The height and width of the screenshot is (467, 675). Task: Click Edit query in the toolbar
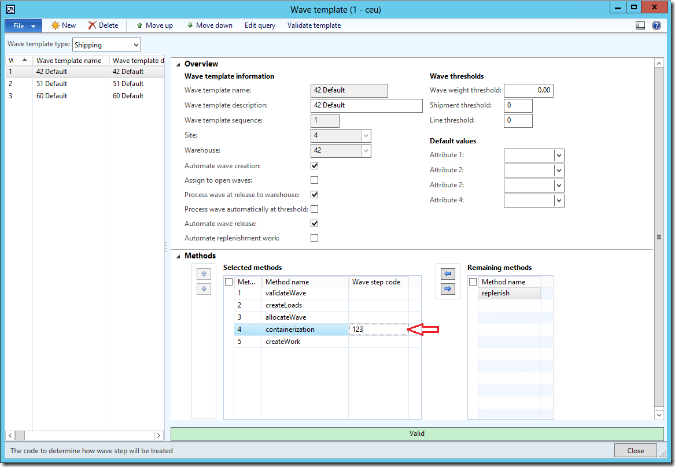(x=261, y=25)
